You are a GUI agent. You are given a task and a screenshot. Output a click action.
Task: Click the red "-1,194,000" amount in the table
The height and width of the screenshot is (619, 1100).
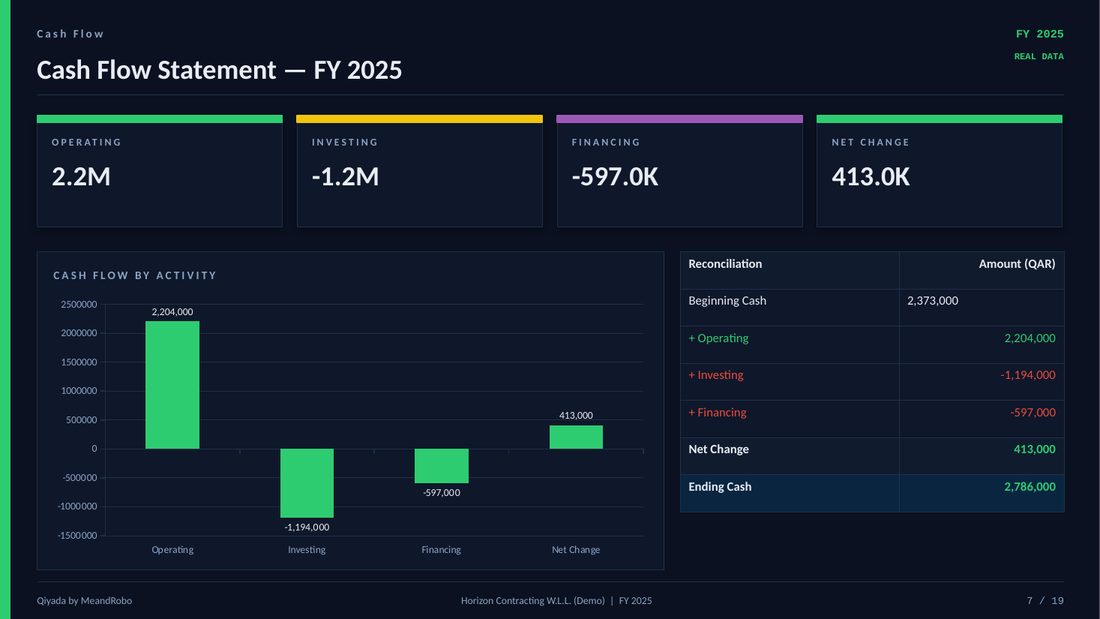point(1028,375)
